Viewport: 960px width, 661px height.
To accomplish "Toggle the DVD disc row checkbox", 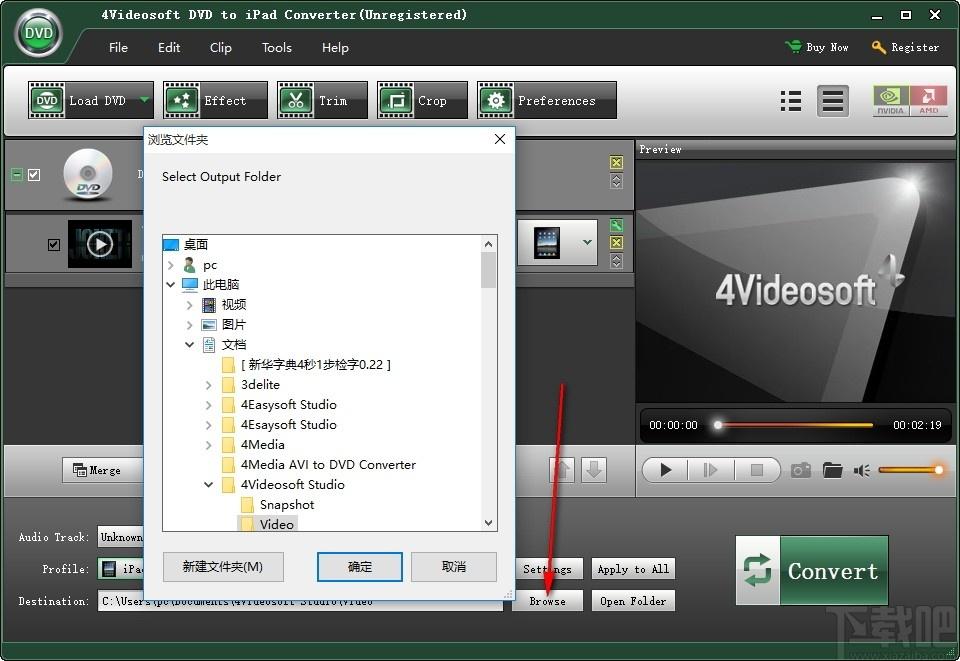I will point(34,175).
